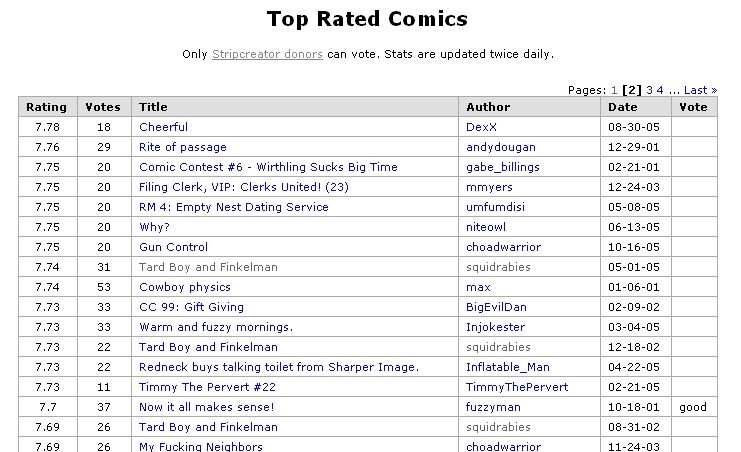Open Comic Contest #6 Wirthling comic
Image resolution: width=741 pixels, height=452 pixels.
coord(268,167)
